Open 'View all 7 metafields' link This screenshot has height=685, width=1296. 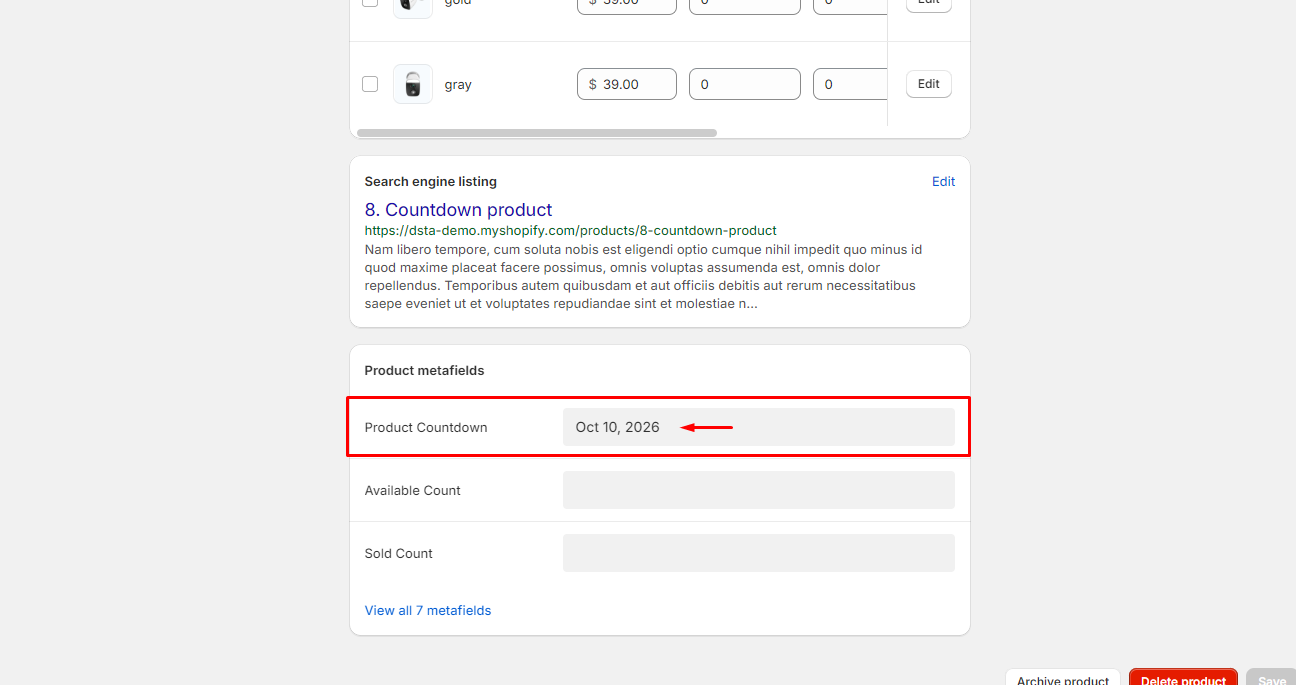tap(428, 610)
